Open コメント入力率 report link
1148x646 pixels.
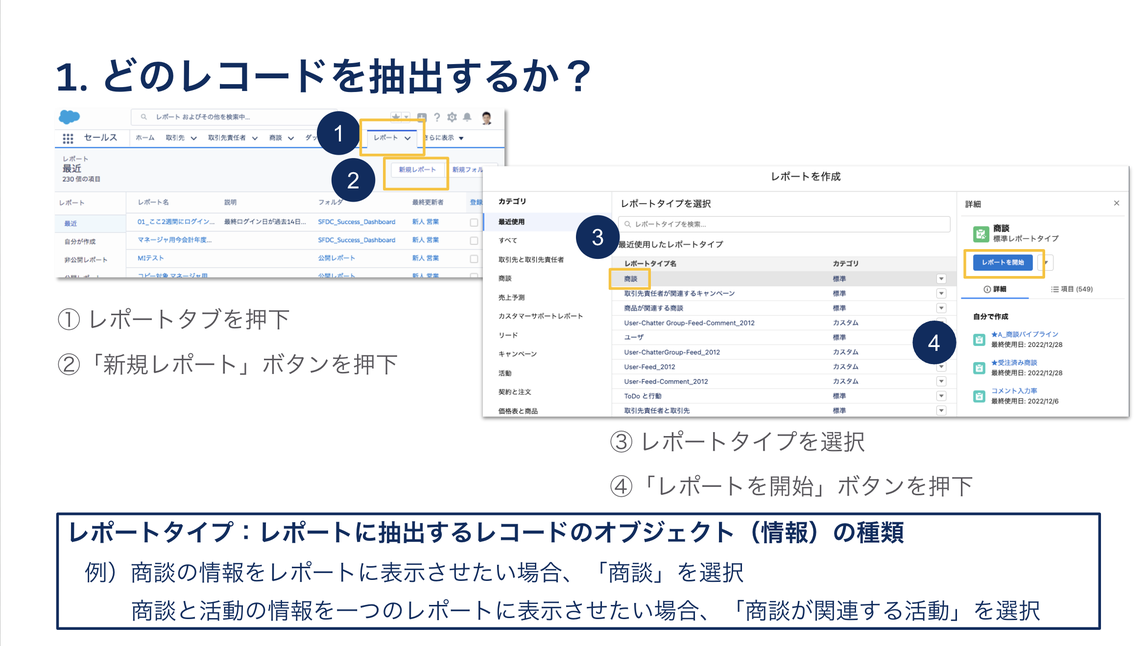pos(1014,391)
